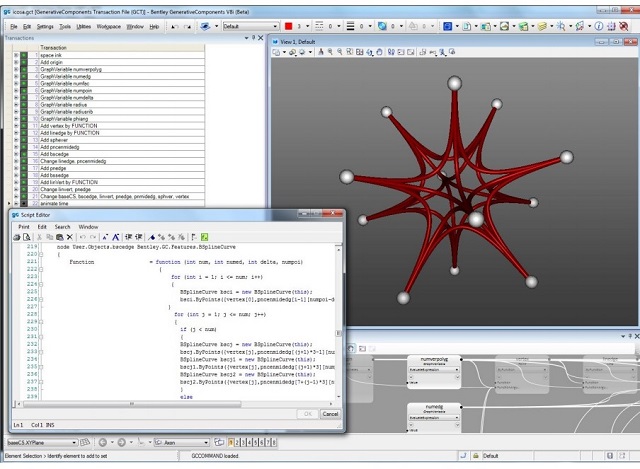Click the OK button in Script Editor

(x=307, y=414)
